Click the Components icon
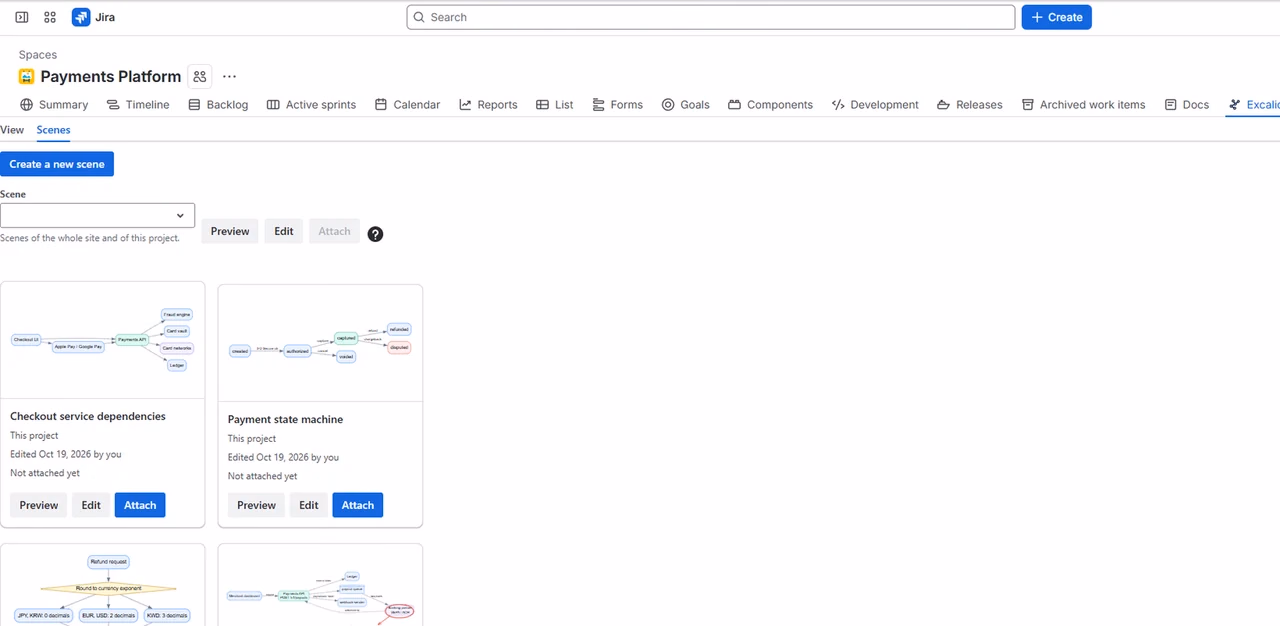 point(734,104)
